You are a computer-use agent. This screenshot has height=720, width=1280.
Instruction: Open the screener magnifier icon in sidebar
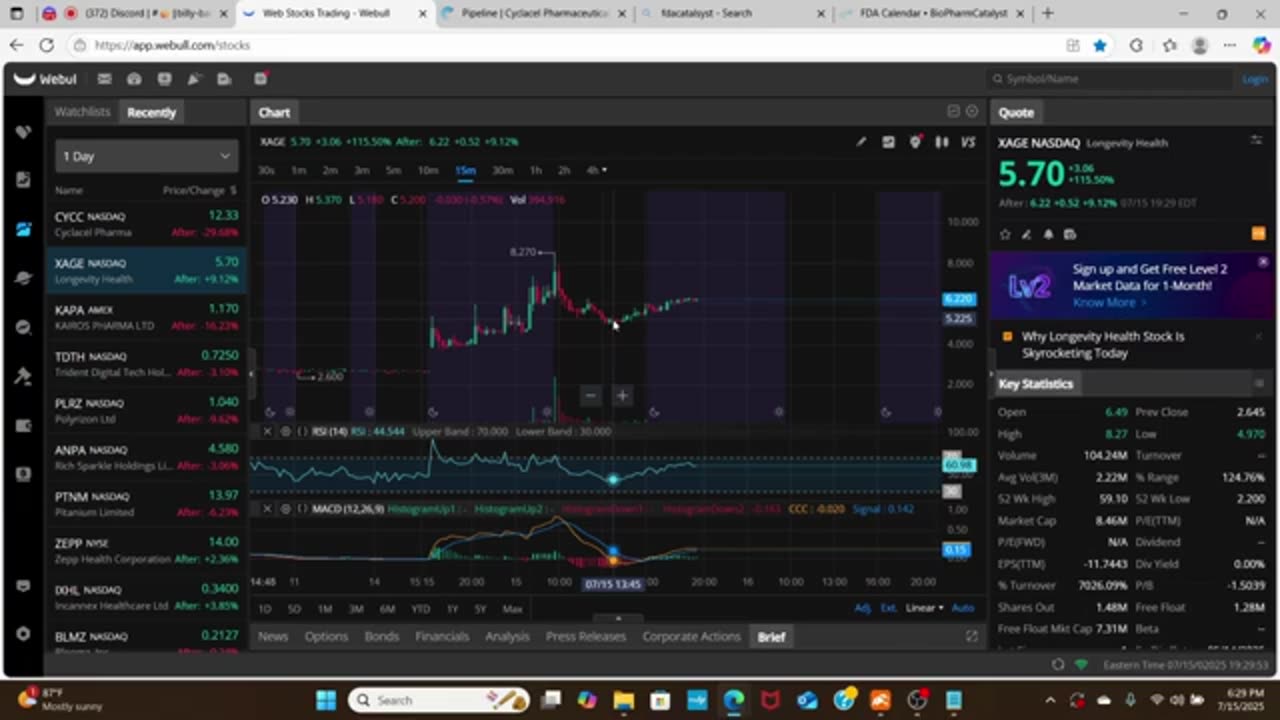click(x=24, y=327)
